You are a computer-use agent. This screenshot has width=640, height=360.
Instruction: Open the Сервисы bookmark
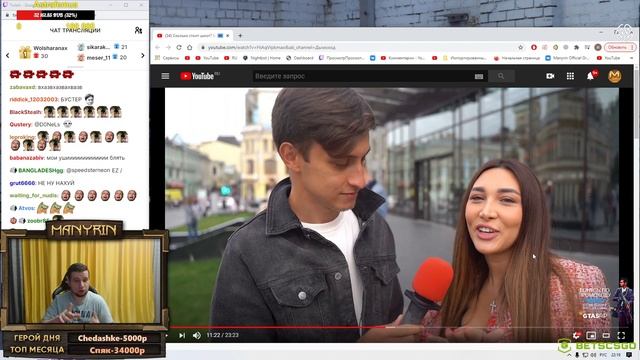click(x=167, y=58)
